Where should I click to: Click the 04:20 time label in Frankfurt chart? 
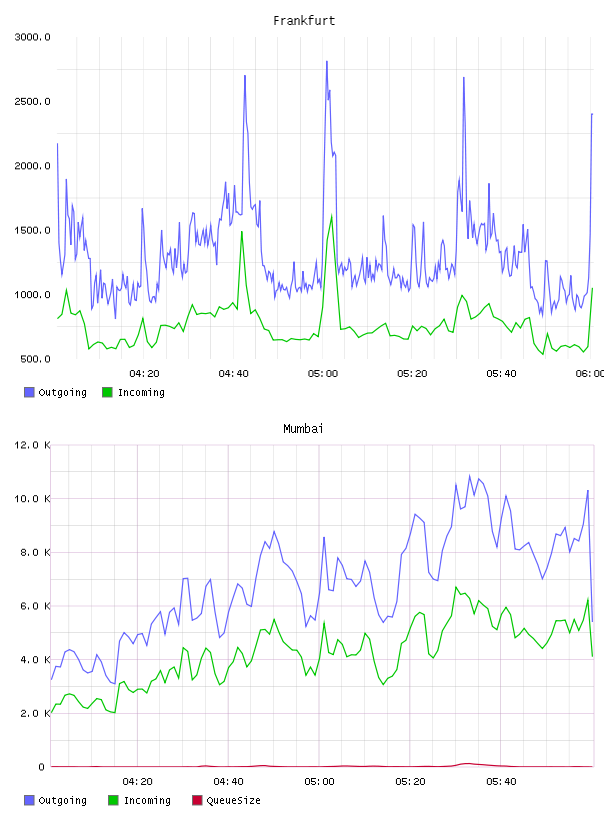144,374
